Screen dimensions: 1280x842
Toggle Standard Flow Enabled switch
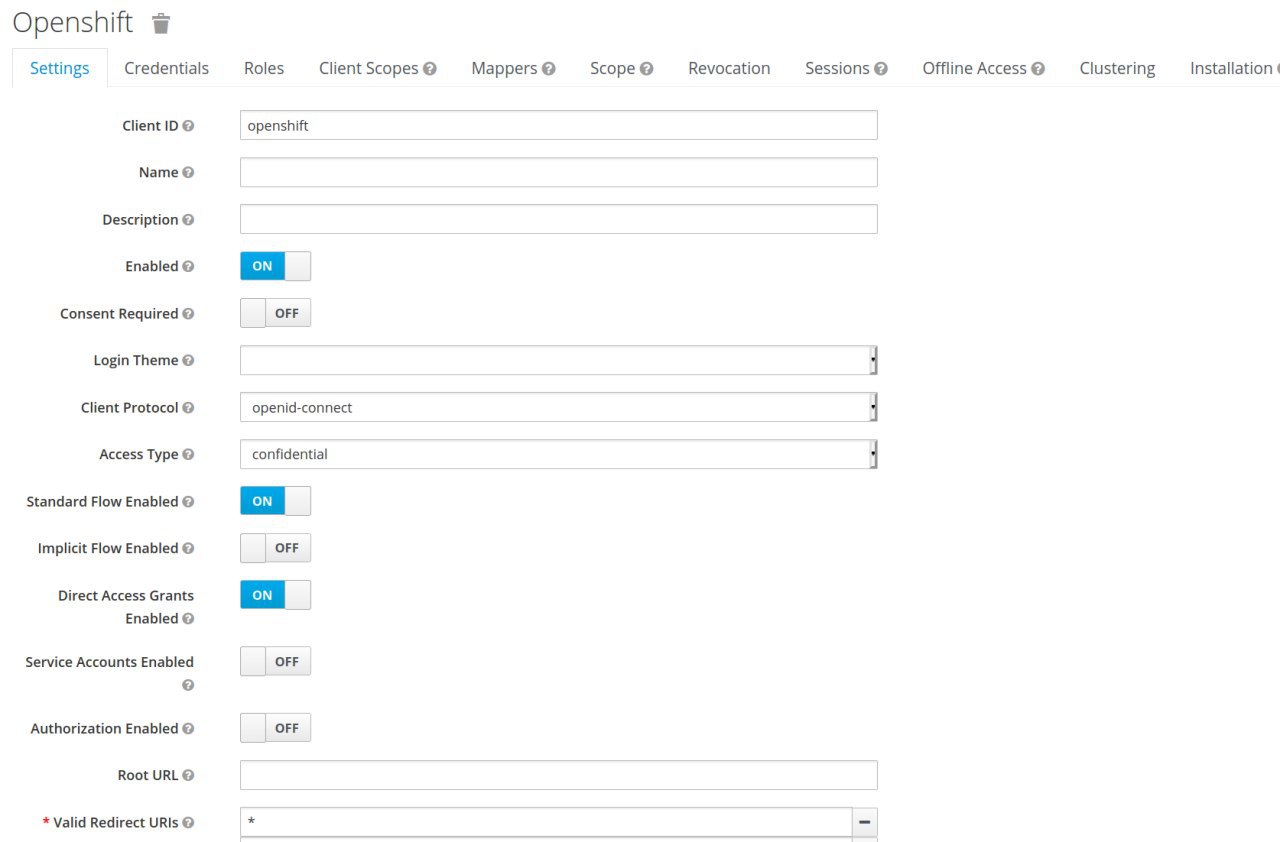tap(275, 501)
